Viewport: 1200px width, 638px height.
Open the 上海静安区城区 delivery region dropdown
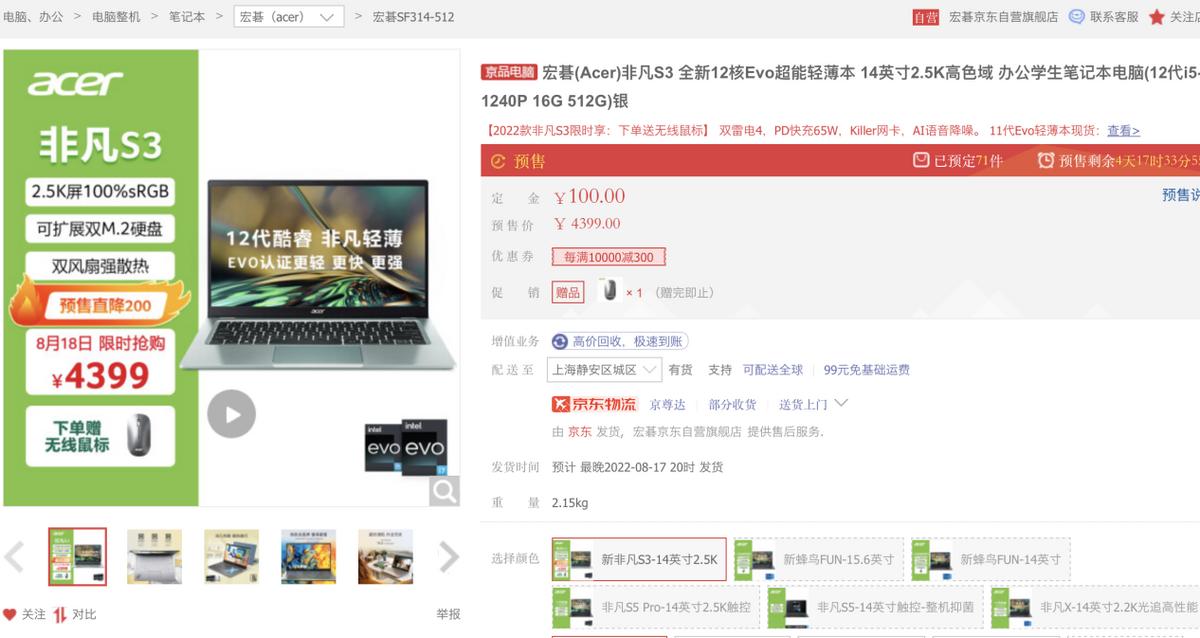[x=604, y=369]
